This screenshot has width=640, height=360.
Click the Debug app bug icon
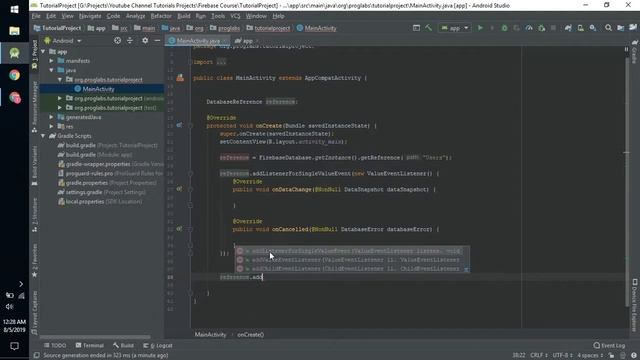[504, 28]
